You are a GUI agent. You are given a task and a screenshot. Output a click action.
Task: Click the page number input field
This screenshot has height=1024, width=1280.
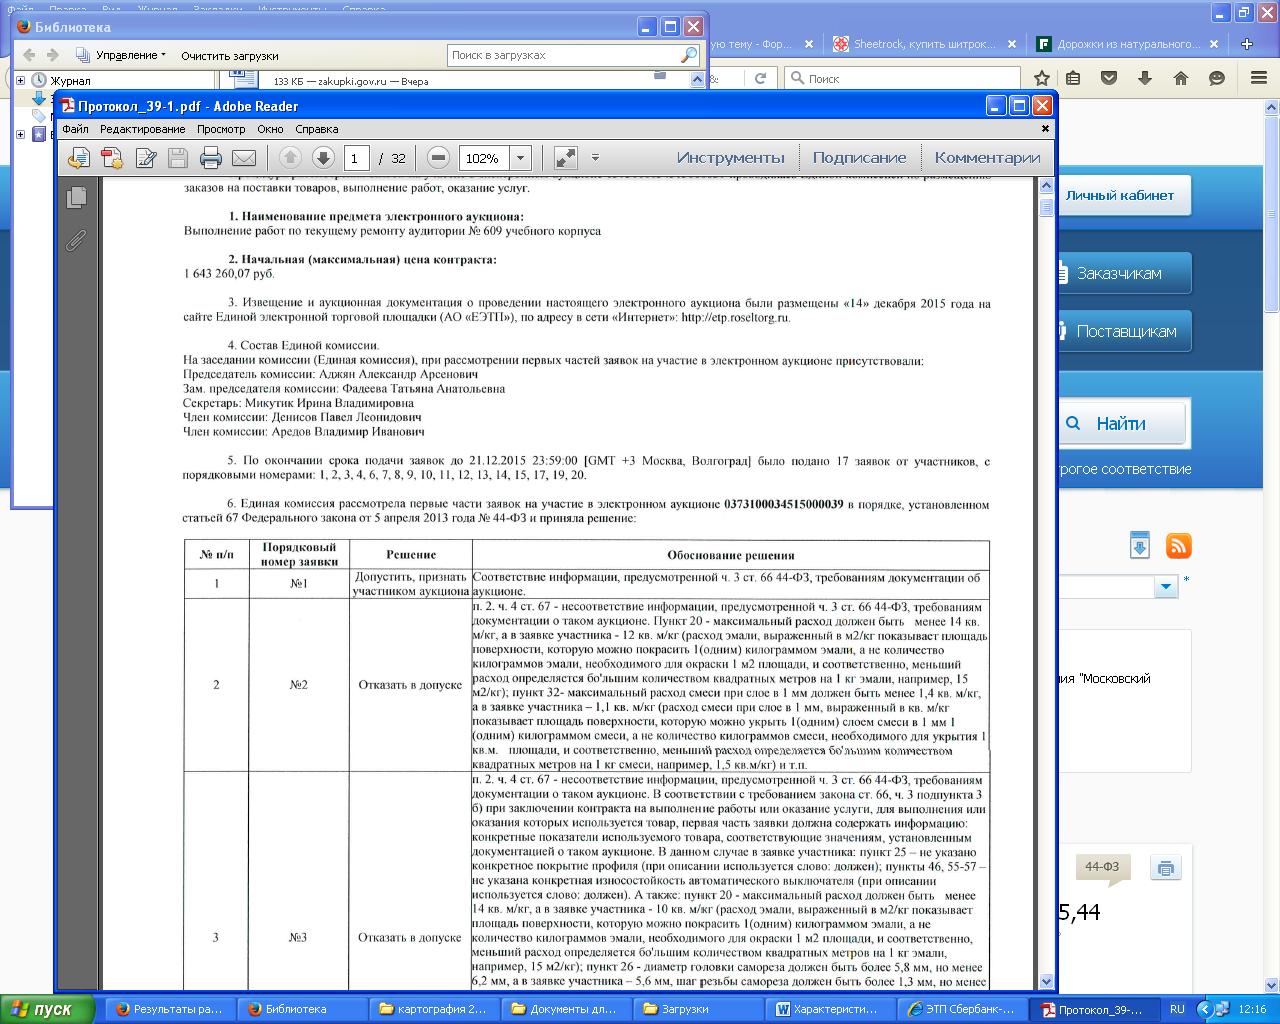[x=357, y=158]
